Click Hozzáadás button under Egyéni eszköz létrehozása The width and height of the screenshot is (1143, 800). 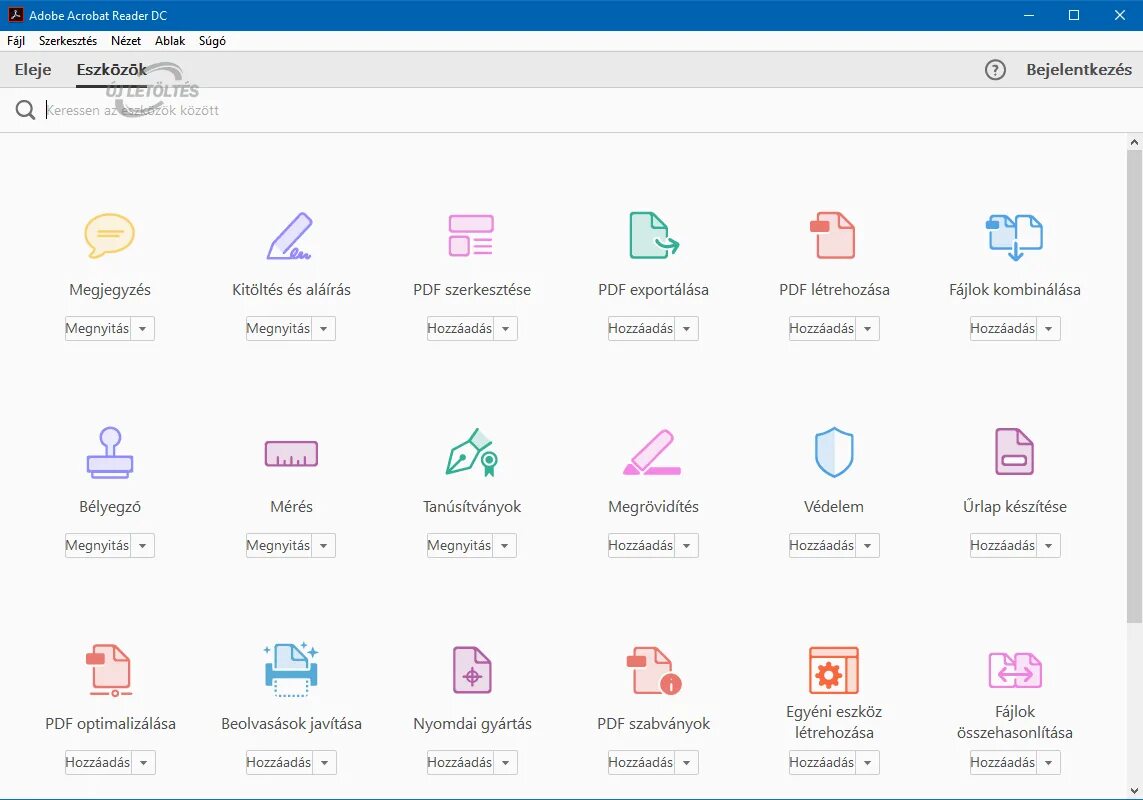tap(822, 763)
